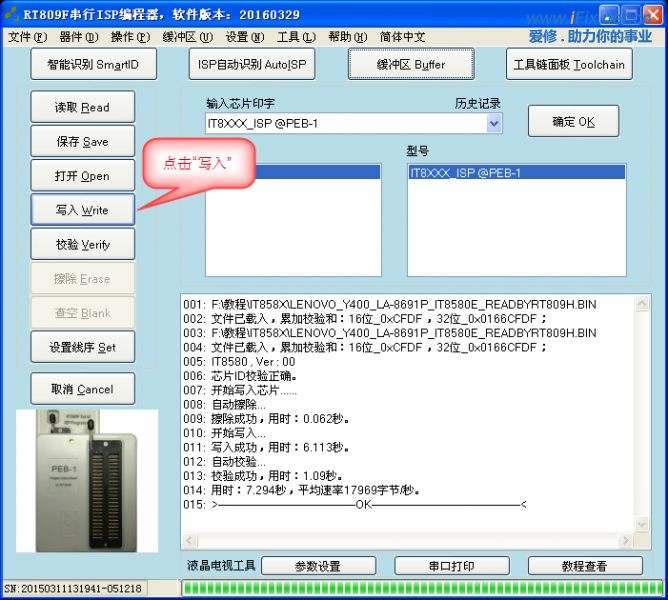Click 校验 Verify button
668x600 pixels.
pos(82,244)
